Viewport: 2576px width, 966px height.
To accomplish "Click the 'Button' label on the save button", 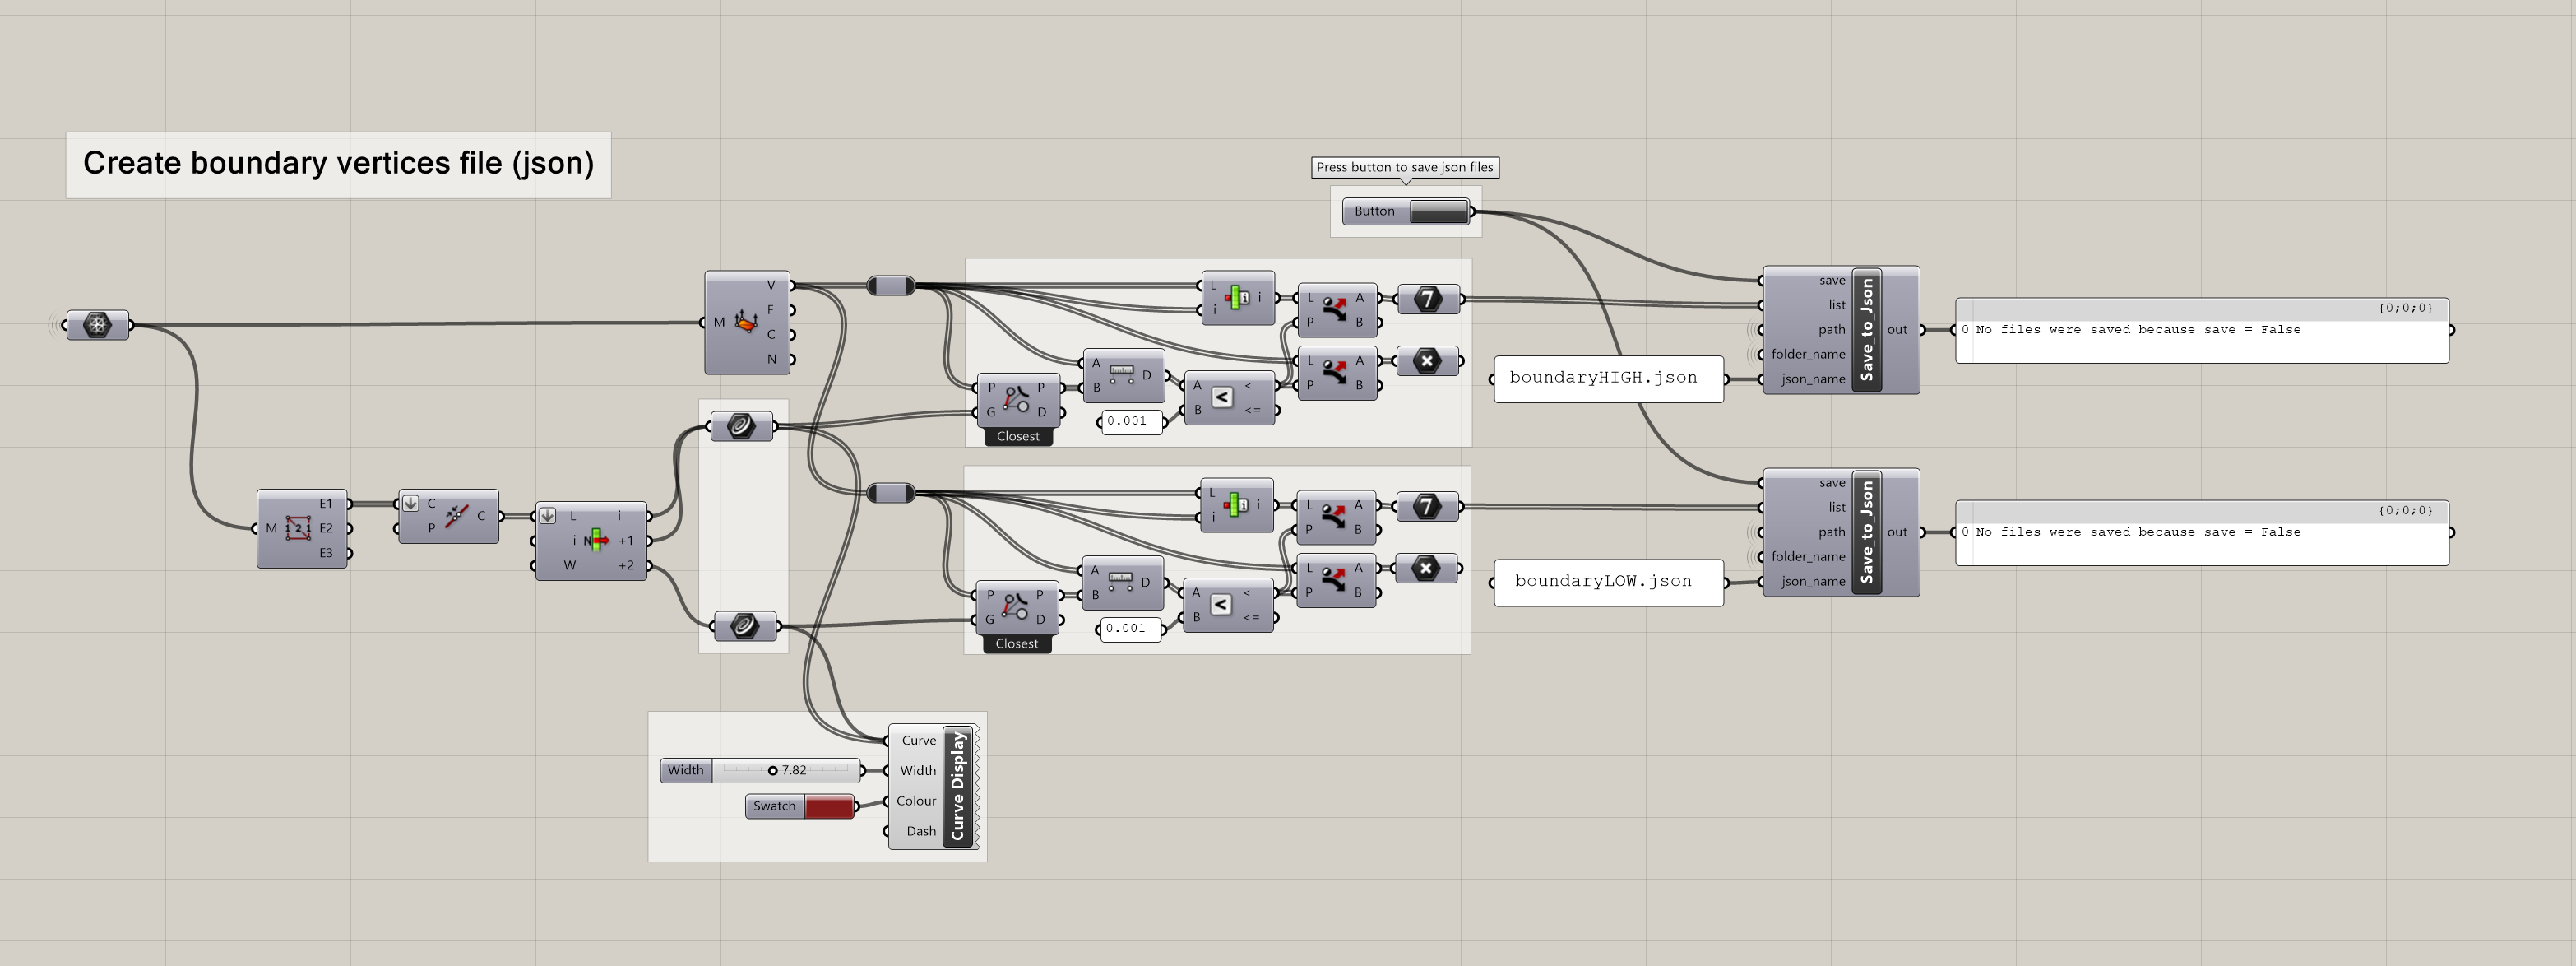I will click(1374, 211).
